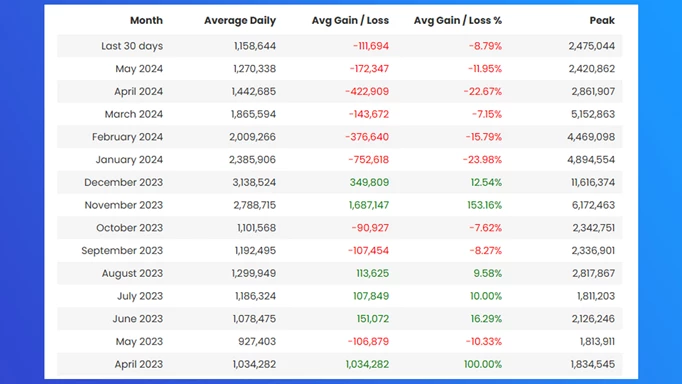The image size is (682, 384).
Task: Select the Last 30 days row label
Action: tap(132, 46)
